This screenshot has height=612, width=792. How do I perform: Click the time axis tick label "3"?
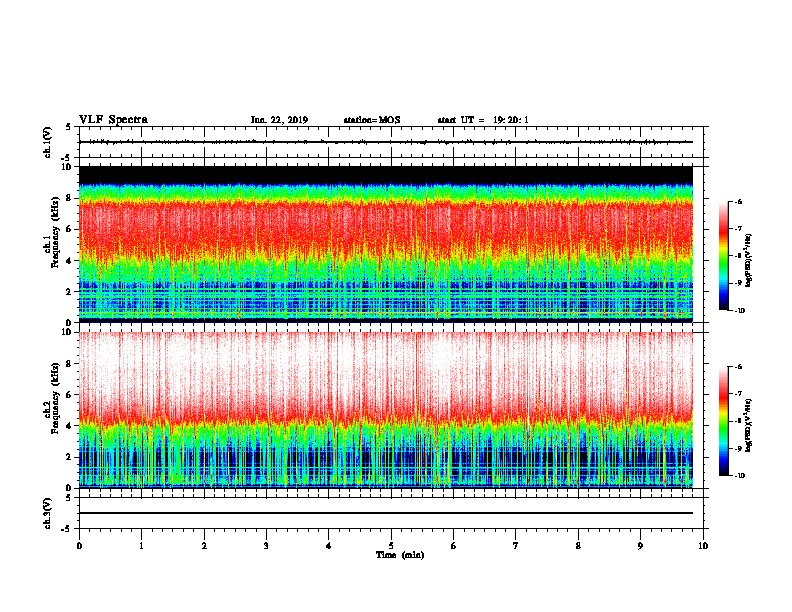266,546
